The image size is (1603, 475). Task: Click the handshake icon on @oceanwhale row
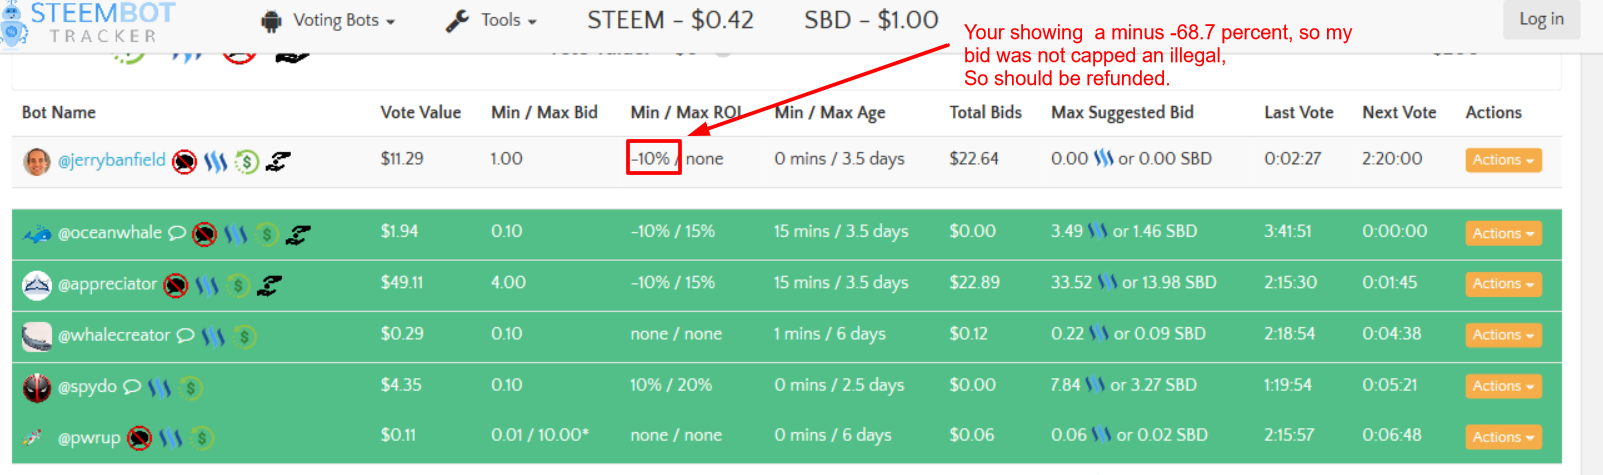[x=298, y=235]
